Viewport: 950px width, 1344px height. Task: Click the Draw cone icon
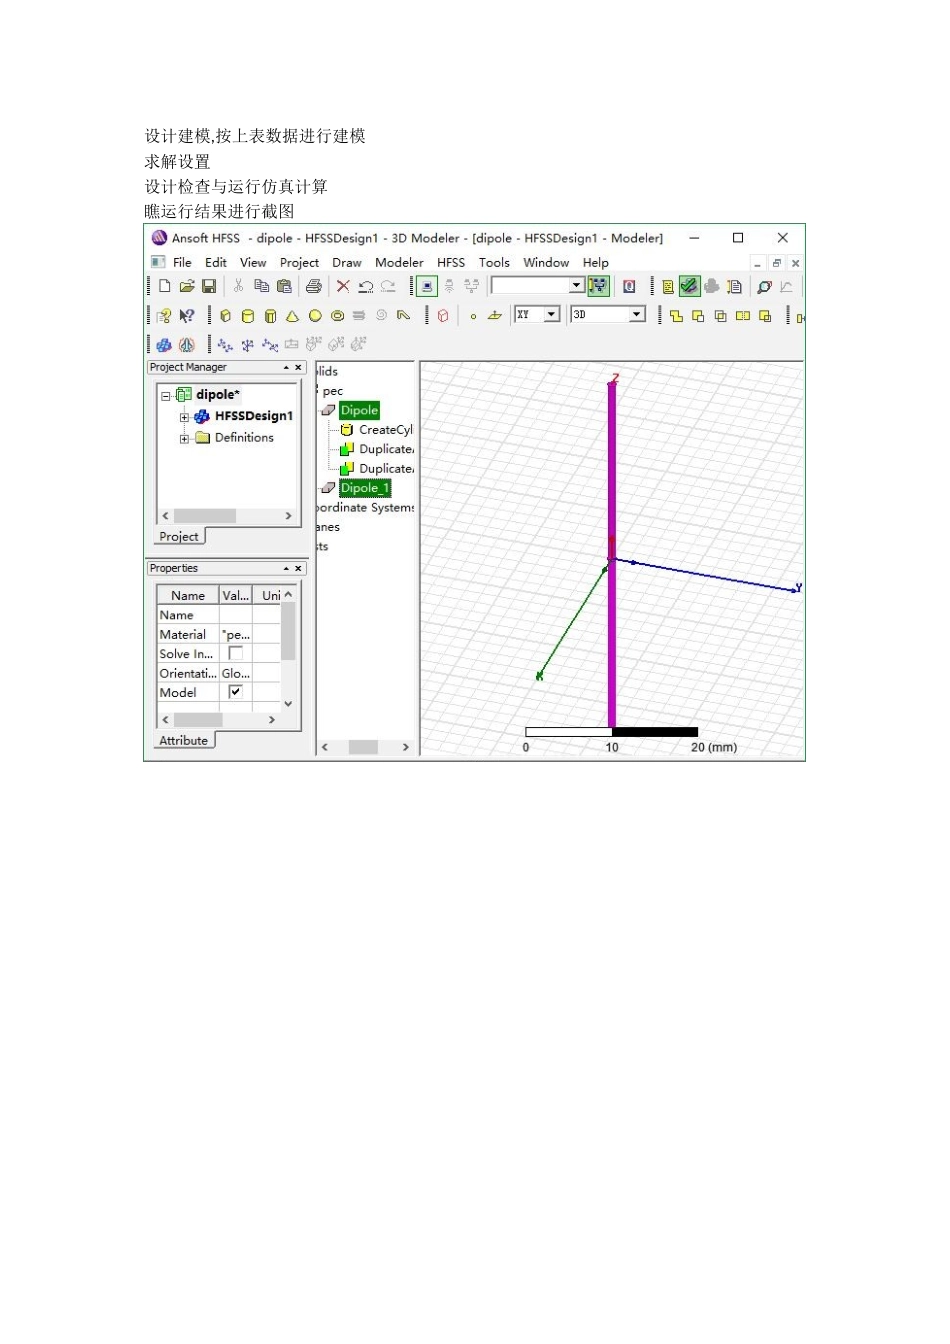coord(292,316)
